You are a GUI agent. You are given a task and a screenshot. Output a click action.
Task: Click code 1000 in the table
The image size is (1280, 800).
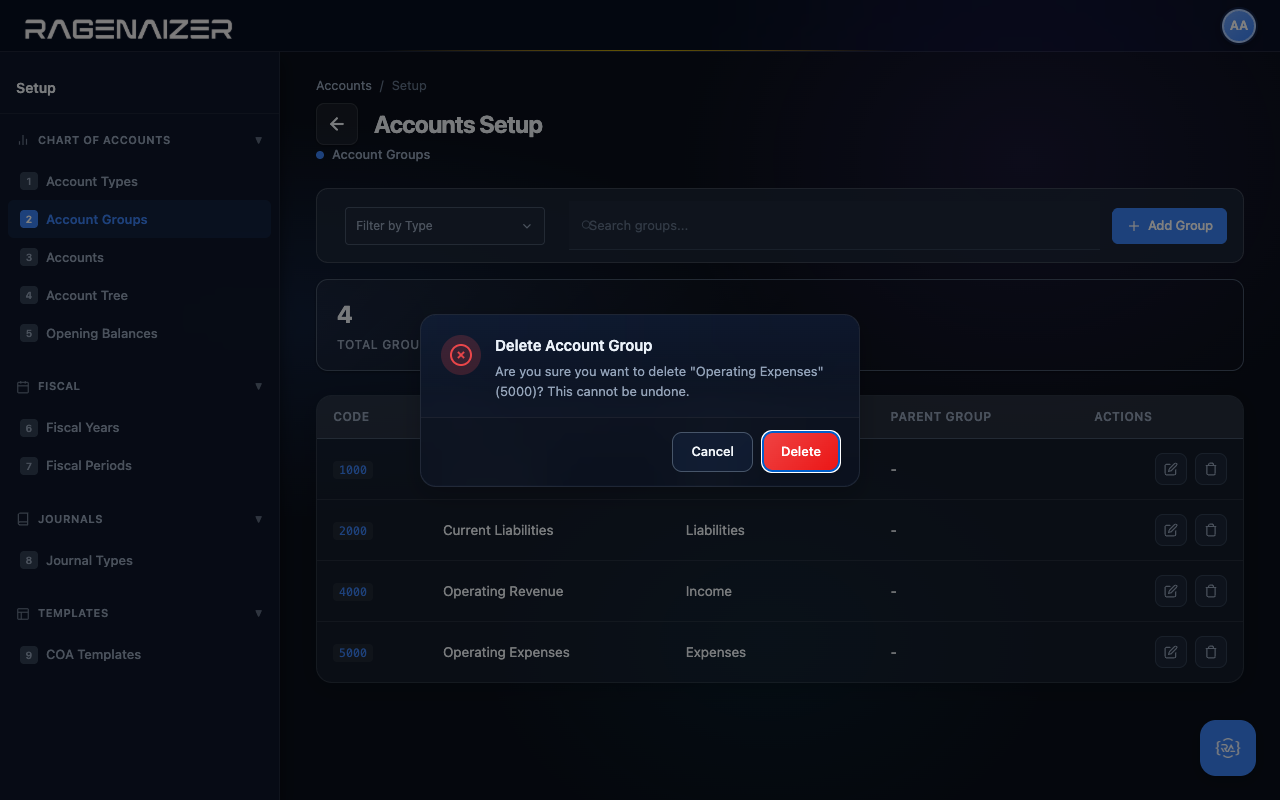coord(353,470)
